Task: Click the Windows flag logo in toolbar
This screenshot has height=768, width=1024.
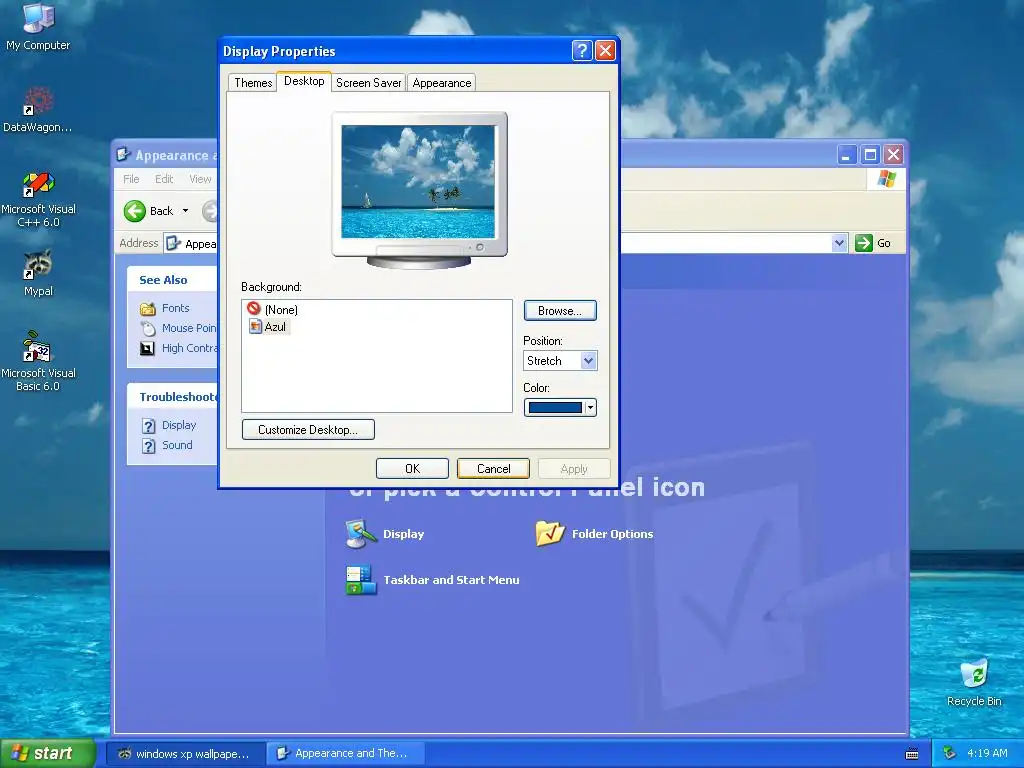Action: [886, 178]
